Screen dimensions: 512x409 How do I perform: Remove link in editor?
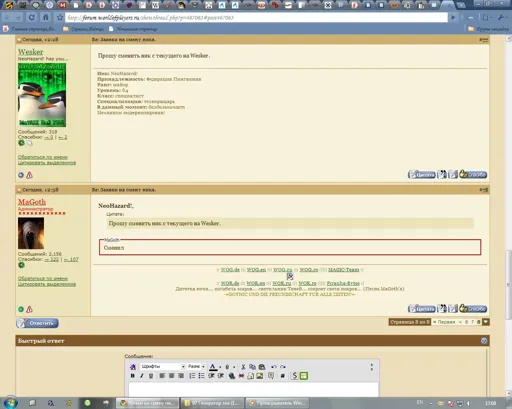[x=241, y=376]
